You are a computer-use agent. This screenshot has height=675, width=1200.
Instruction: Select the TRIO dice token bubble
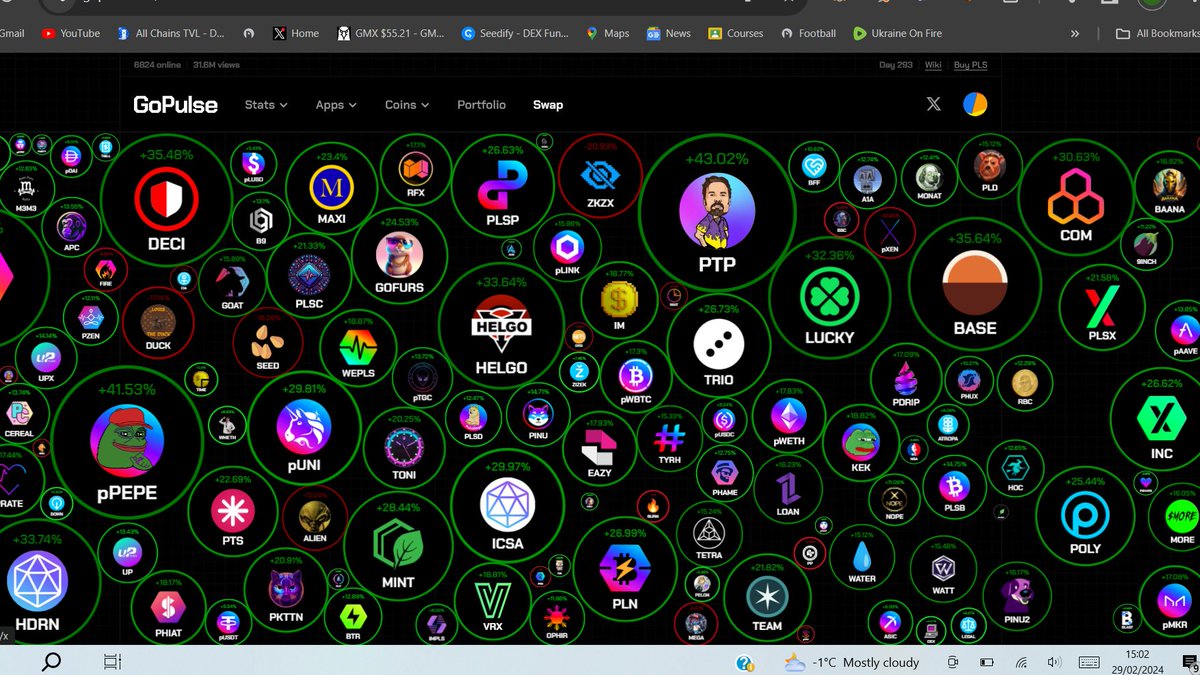pos(718,346)
